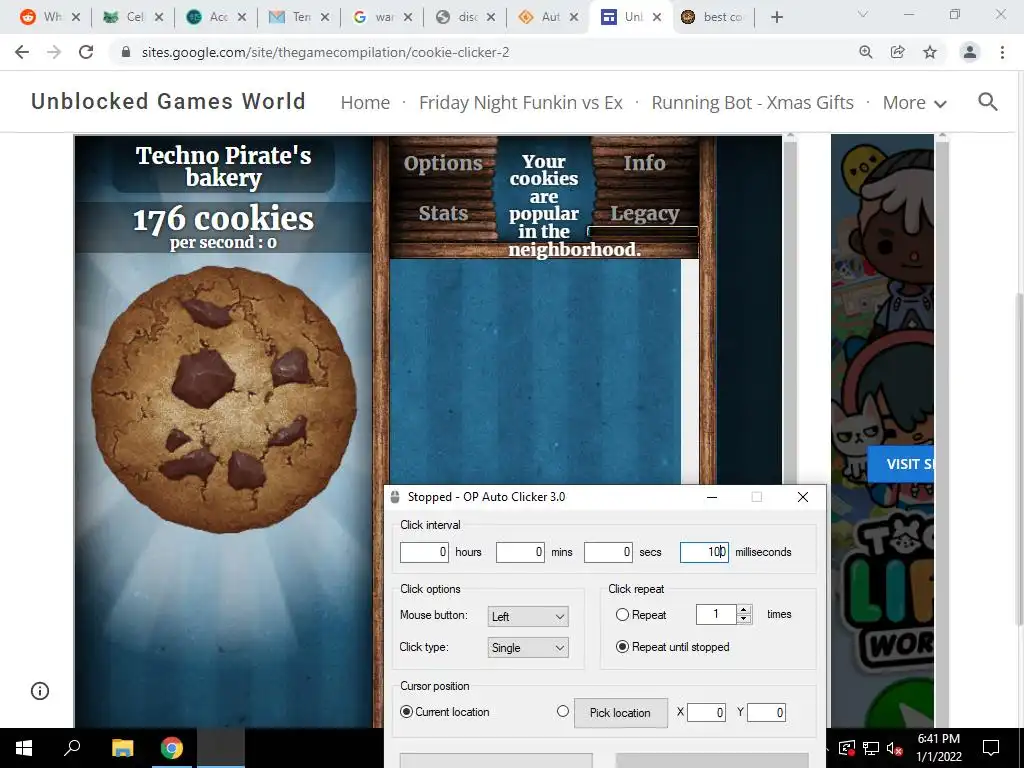
Task: Click the hours interval field
Action: point(424,552)
